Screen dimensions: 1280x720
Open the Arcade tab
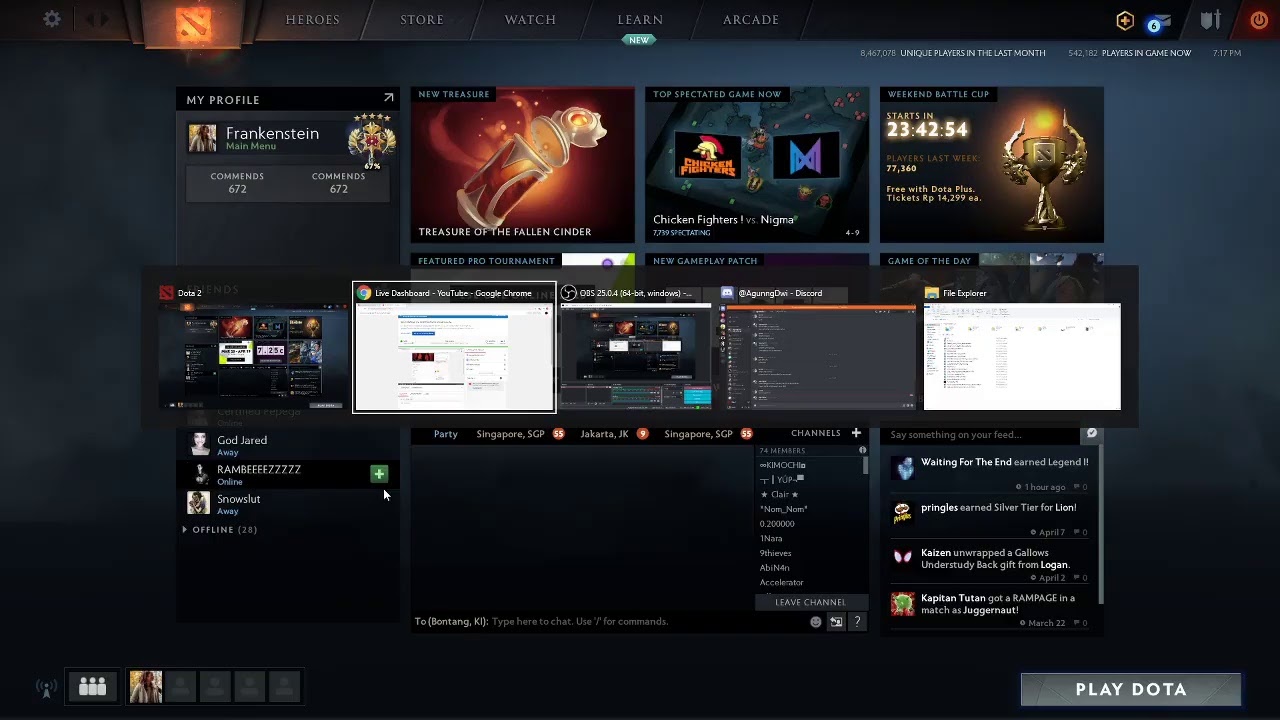751,20
